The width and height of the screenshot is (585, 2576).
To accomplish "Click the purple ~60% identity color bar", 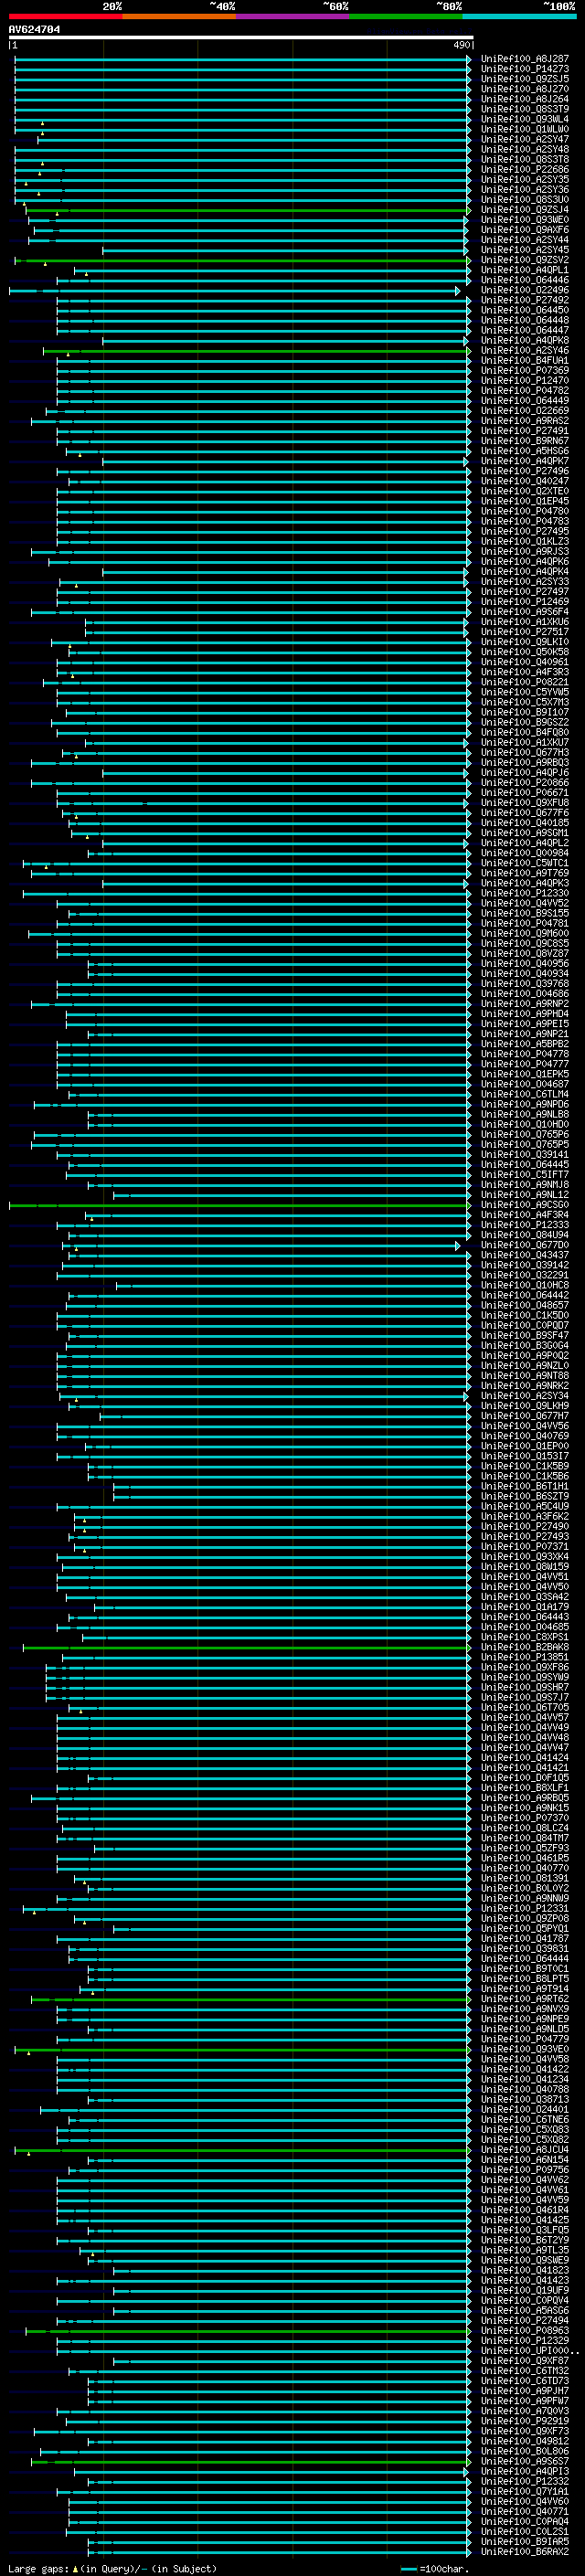I will [x=292, y=16].
